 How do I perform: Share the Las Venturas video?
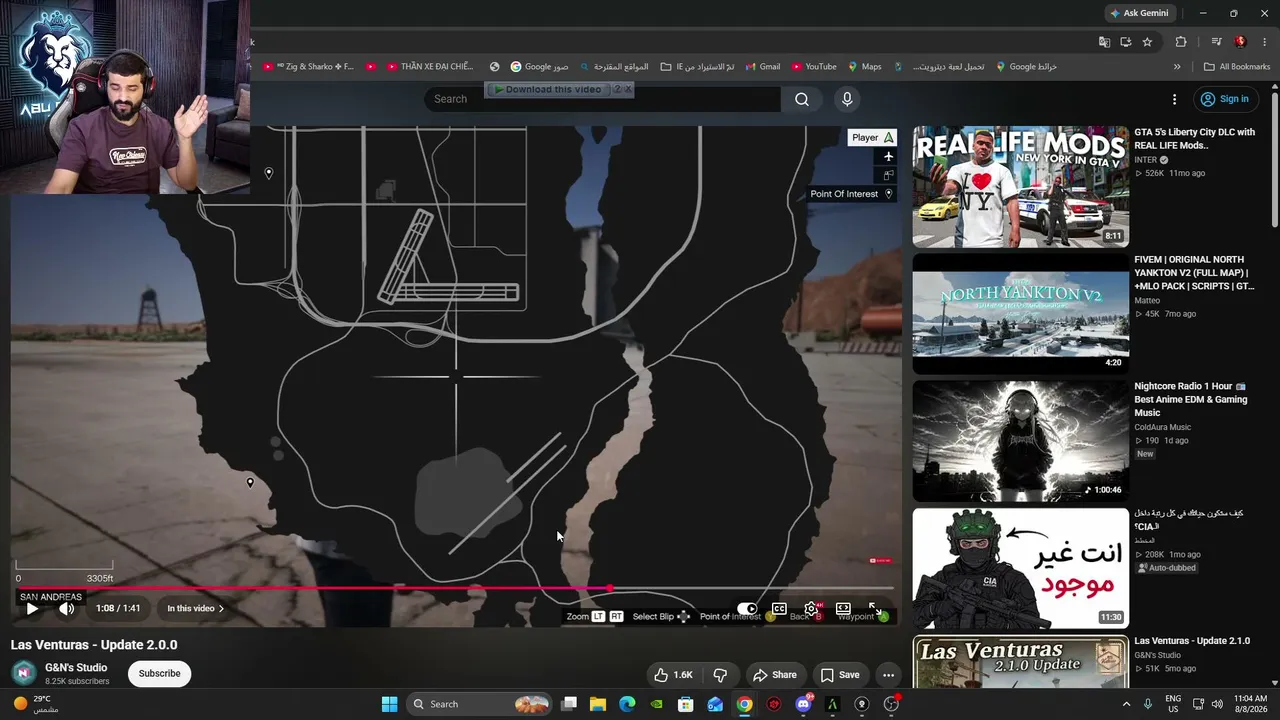775,675
